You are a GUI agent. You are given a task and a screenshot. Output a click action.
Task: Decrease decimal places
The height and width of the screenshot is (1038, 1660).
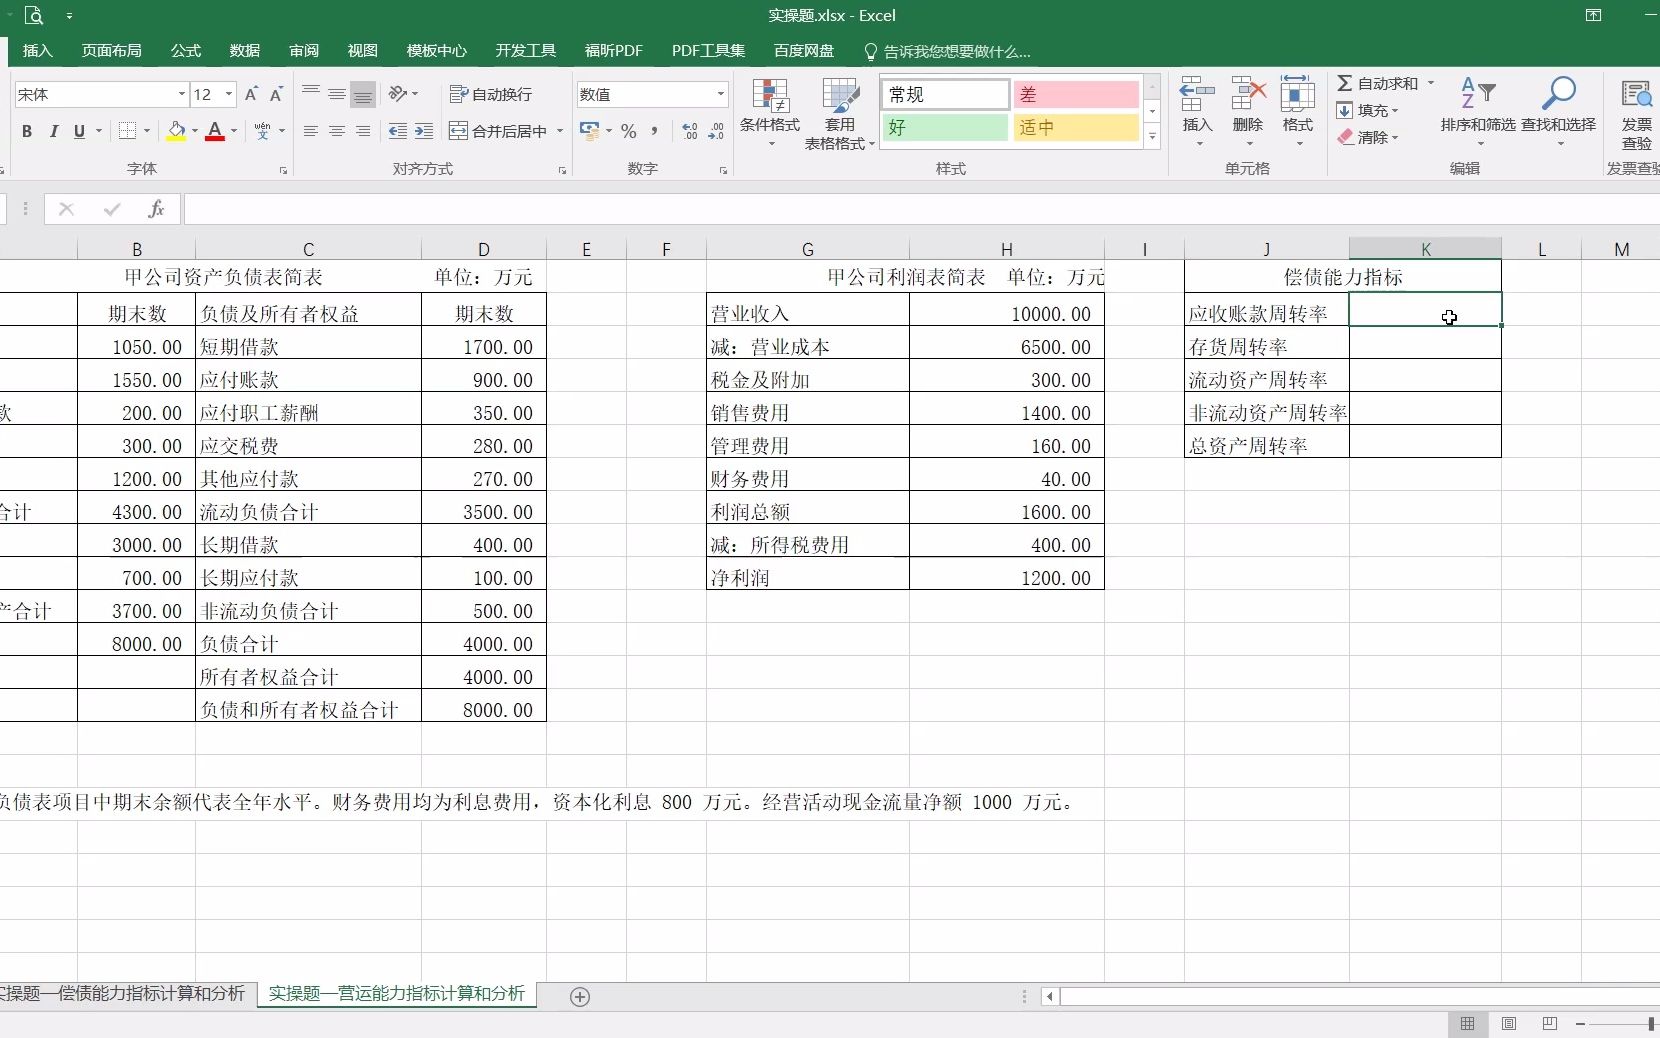click(x=716, y=131)
